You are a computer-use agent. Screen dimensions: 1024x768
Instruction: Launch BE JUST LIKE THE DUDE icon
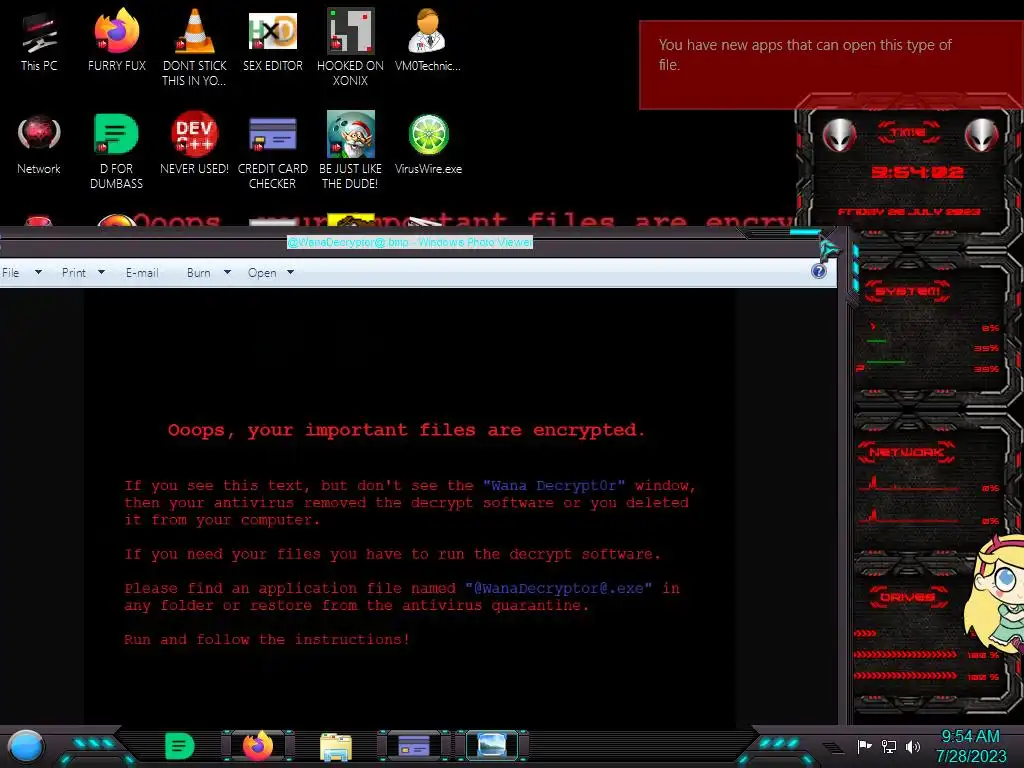[x=350, y=150]
